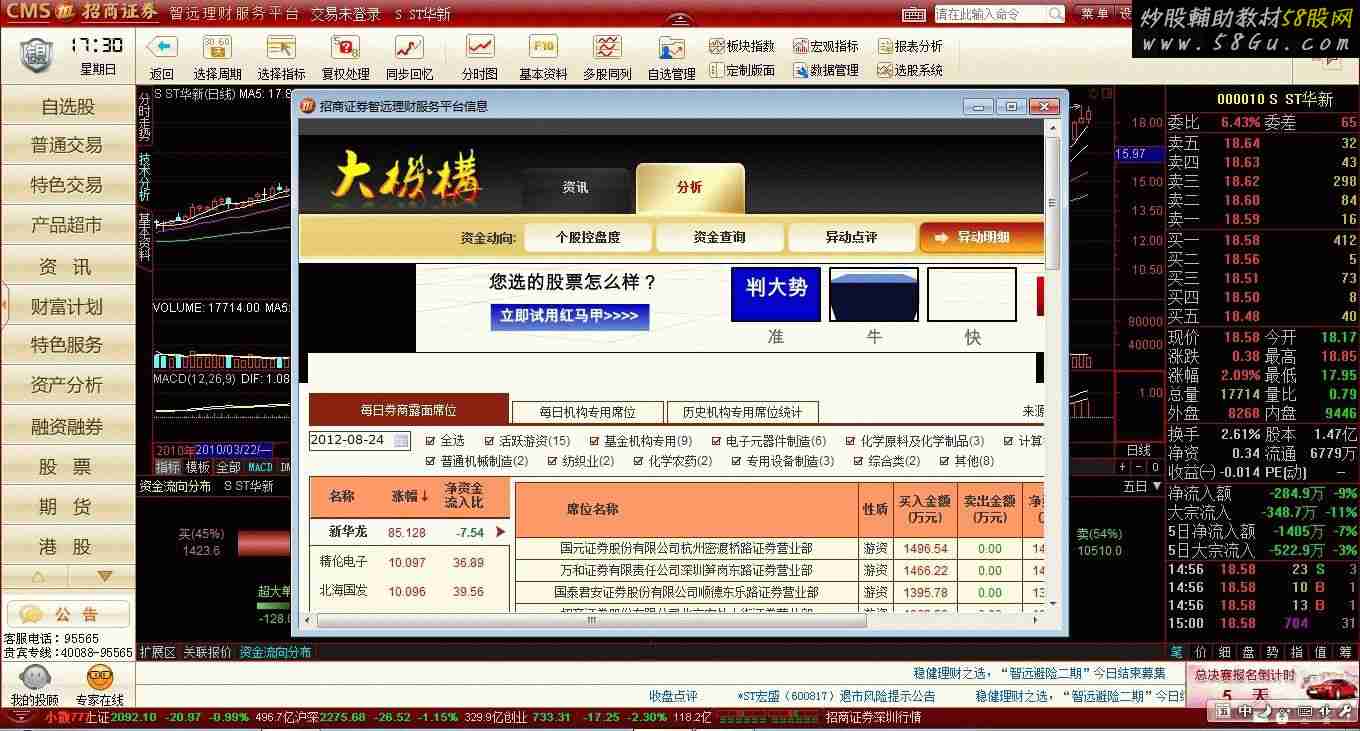The height and width of the screenshot is (731, 1360).
Task: Click the shield lock icon beside the clock
Action: tap(37, 54)
